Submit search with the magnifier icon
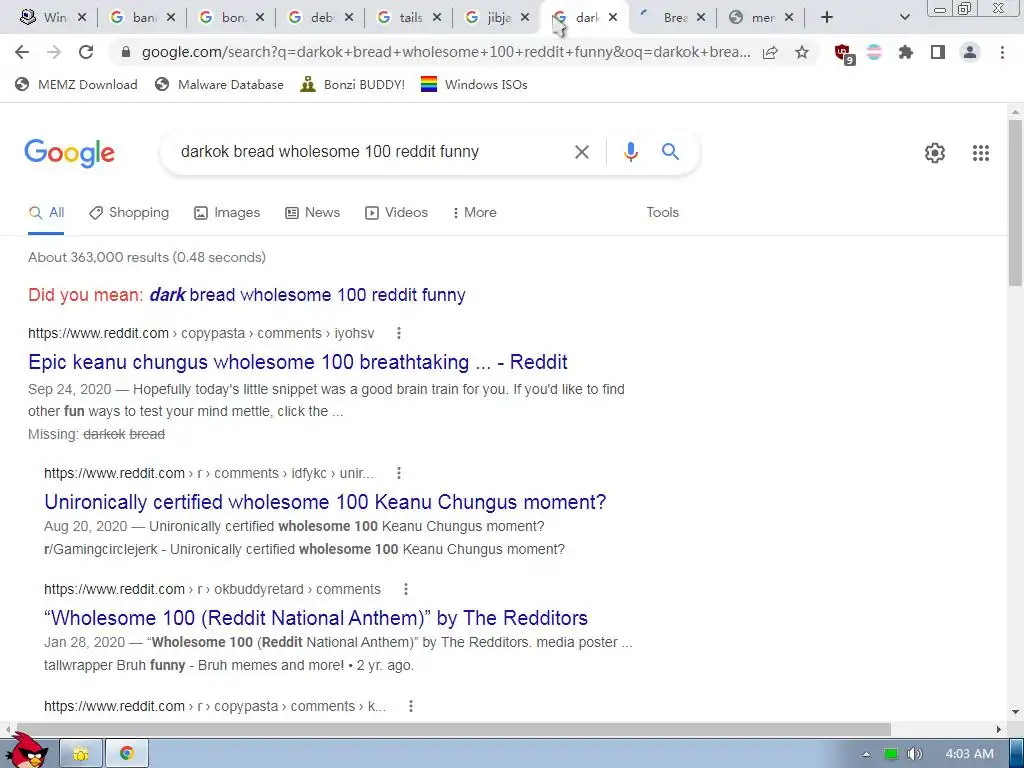This screenshot has height=768, width=1024. [x=670, y=152]
